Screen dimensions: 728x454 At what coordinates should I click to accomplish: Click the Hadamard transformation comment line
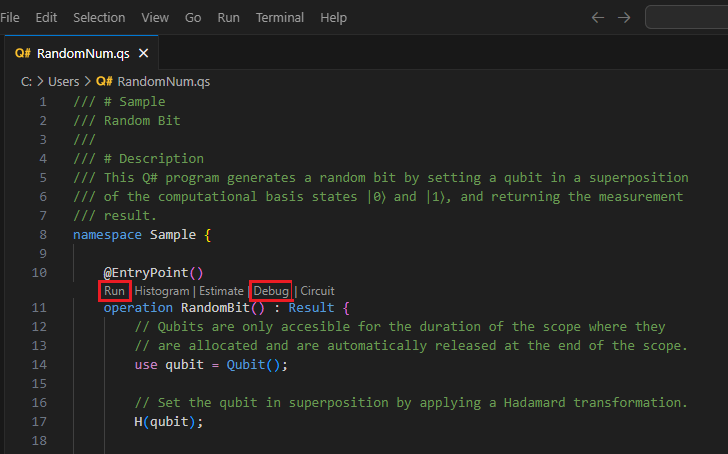point(411,402)
